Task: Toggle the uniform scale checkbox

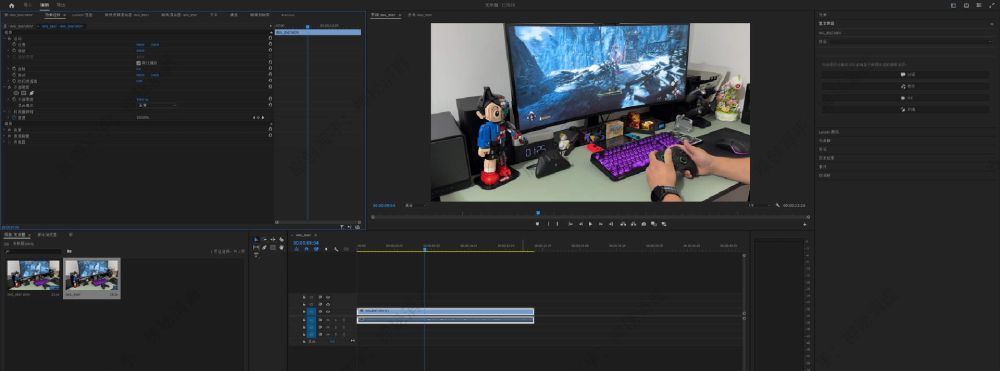Action: pos(138,63)
